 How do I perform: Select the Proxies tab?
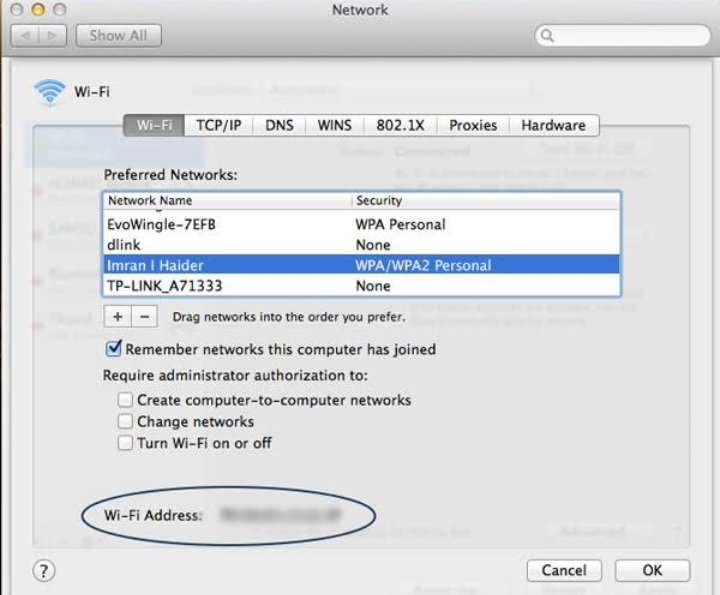473,125
